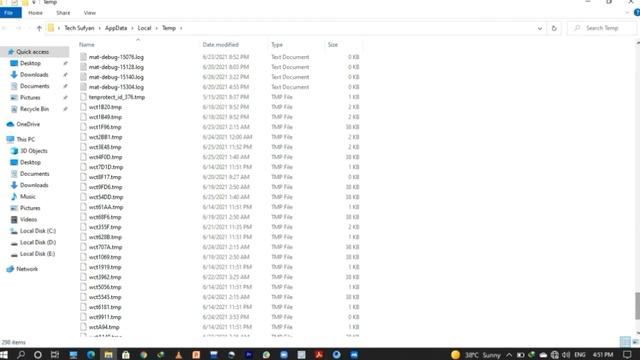The image size is (640, 360).
Task: Navigate to Local in the breadcrumb
Action: coord(144,28)
